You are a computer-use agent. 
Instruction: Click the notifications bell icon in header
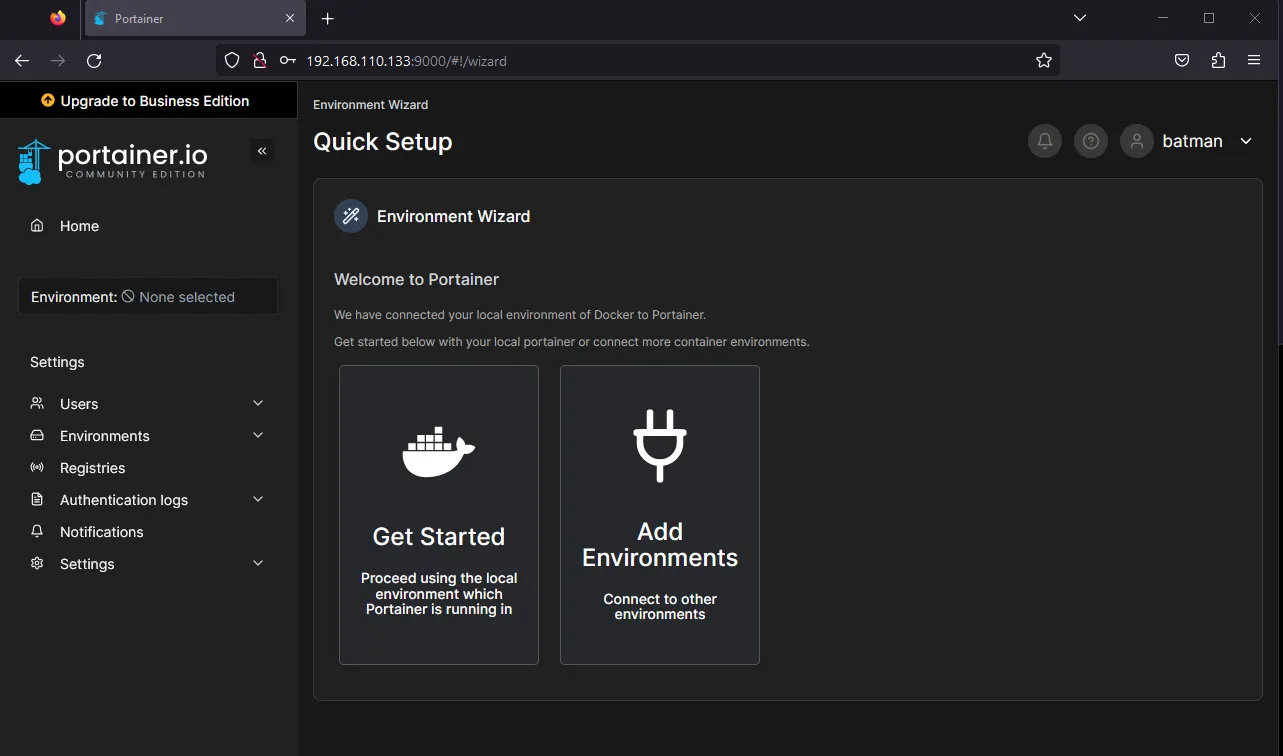(x=1045, y=141)
